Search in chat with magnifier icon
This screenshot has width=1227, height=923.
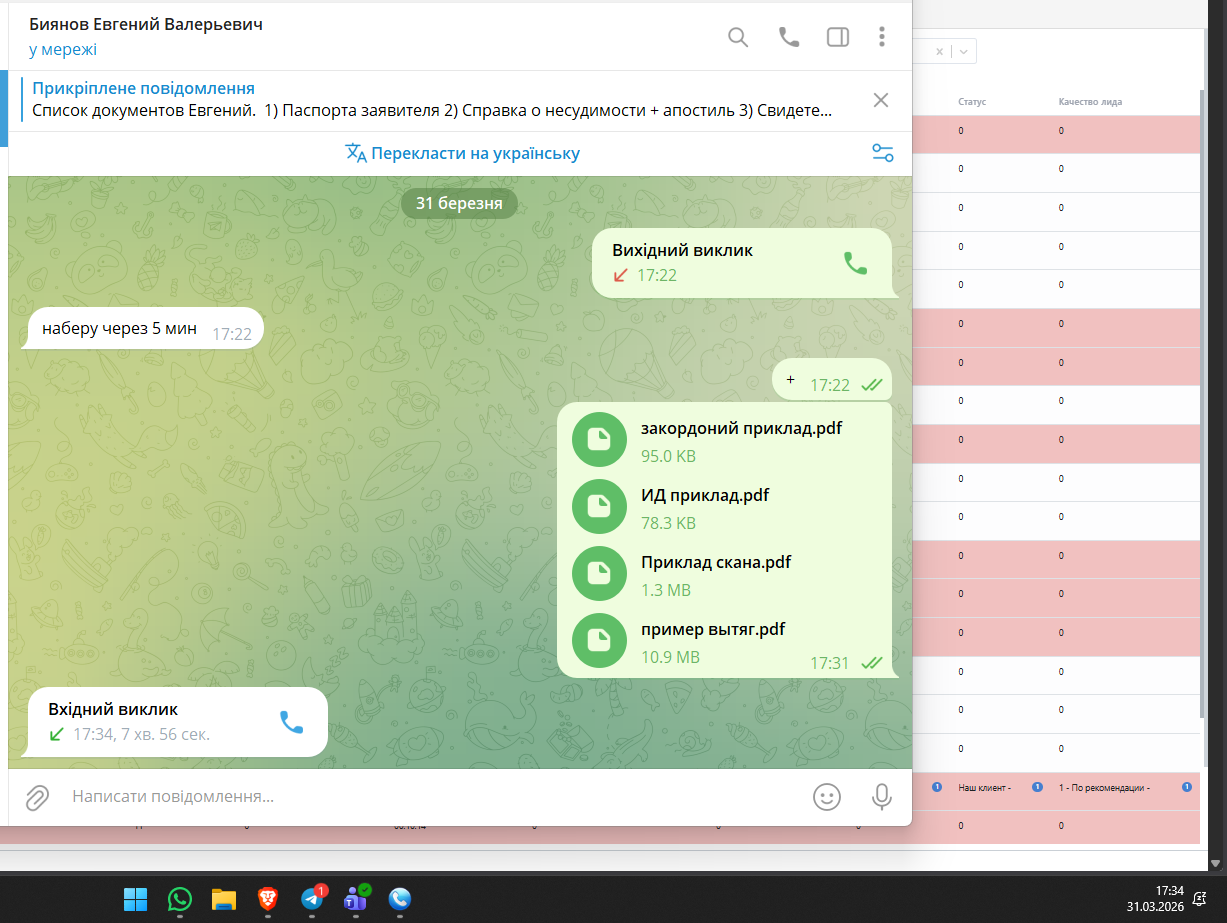point(738,37)
